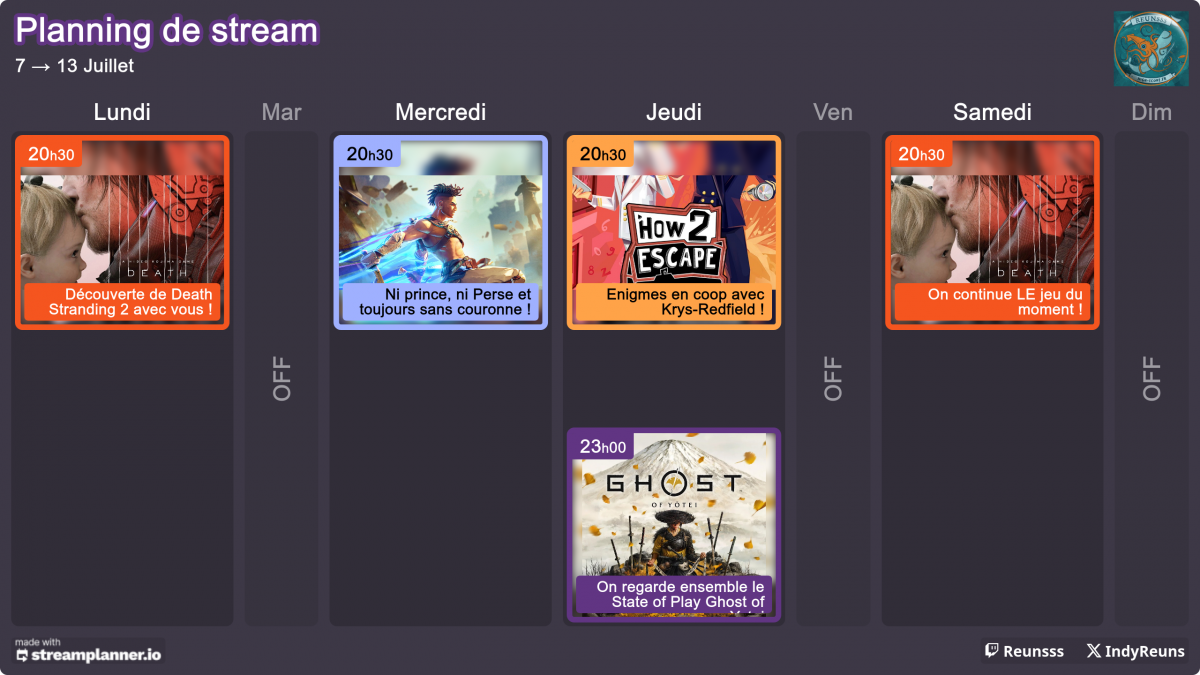Click the X logo beside IndyReuns
This screenshot has width=1200, height=675.
1094,651
